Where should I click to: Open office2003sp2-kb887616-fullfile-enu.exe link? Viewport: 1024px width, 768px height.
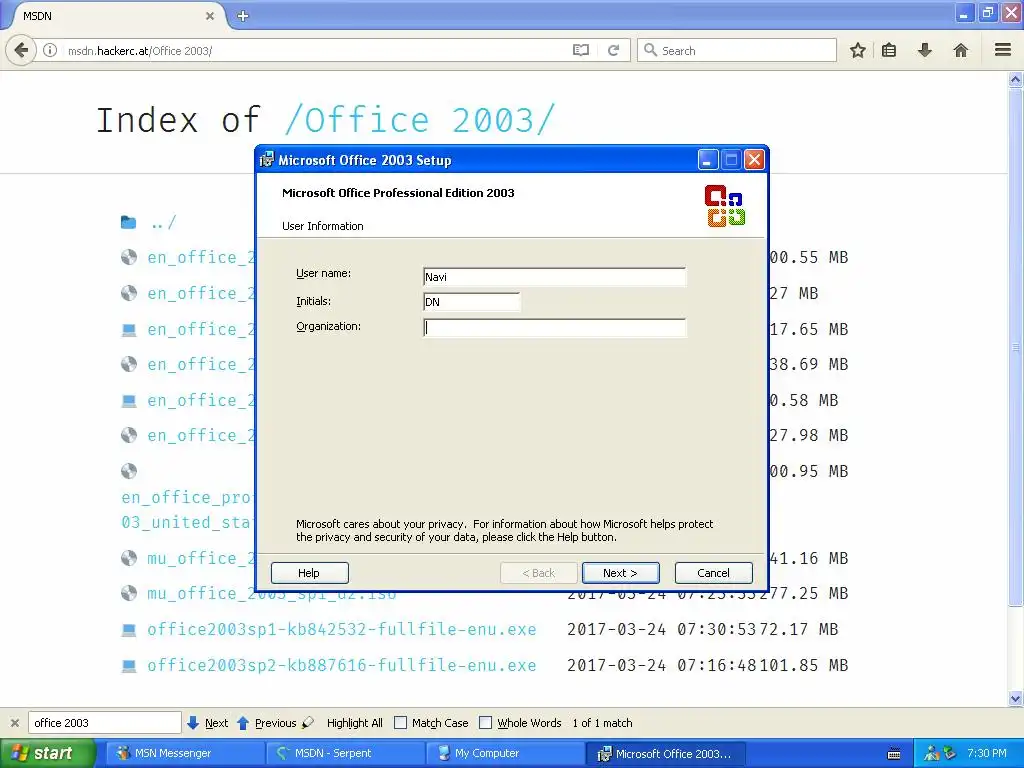coord(342,665)
